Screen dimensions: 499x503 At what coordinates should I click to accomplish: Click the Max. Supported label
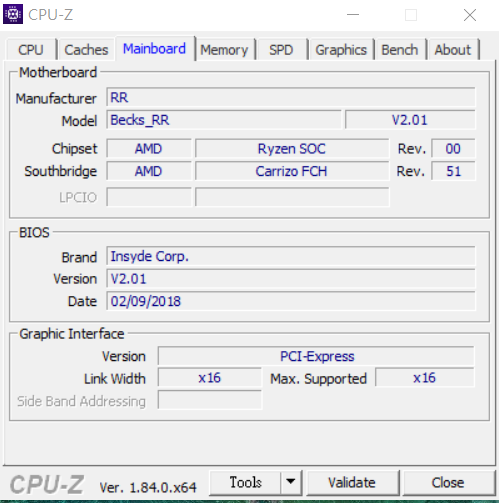click(318, 379)
